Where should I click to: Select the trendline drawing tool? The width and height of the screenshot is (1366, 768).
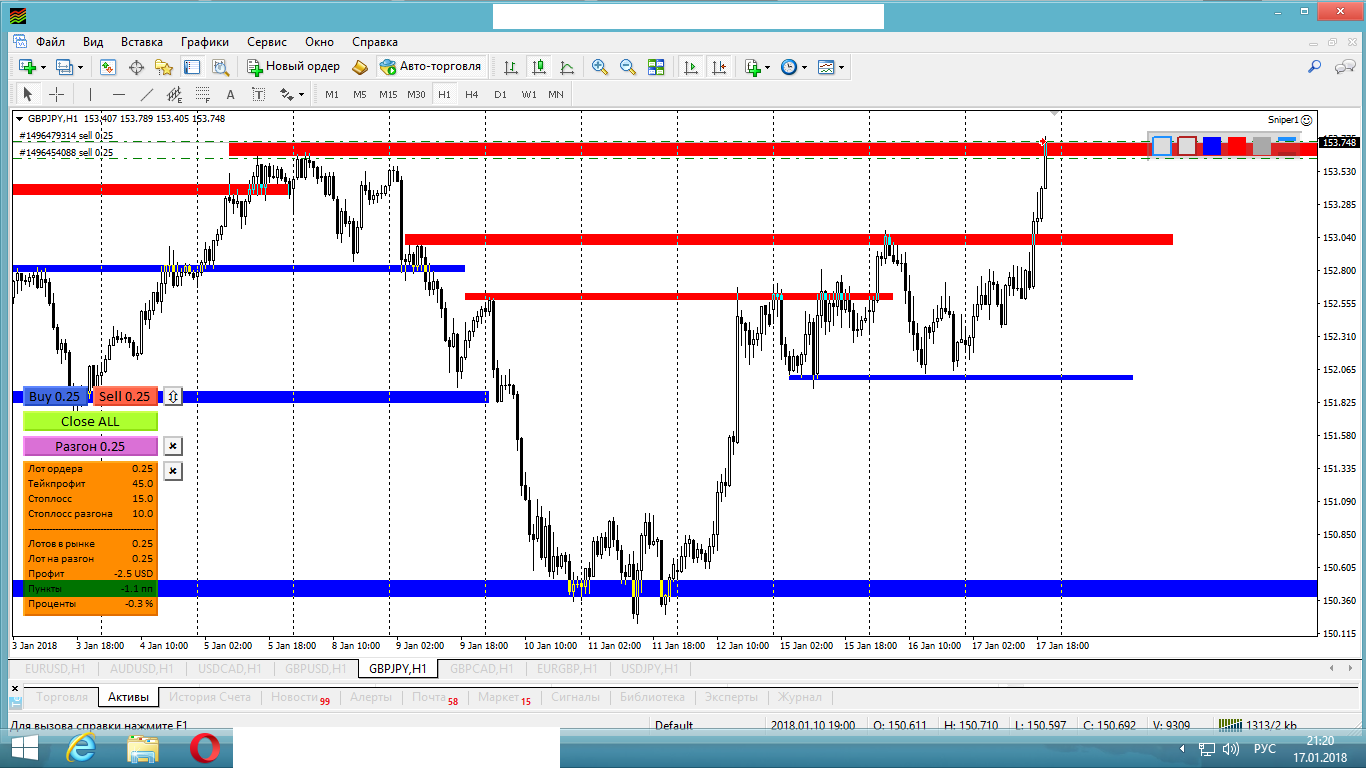tap(147, 95)
